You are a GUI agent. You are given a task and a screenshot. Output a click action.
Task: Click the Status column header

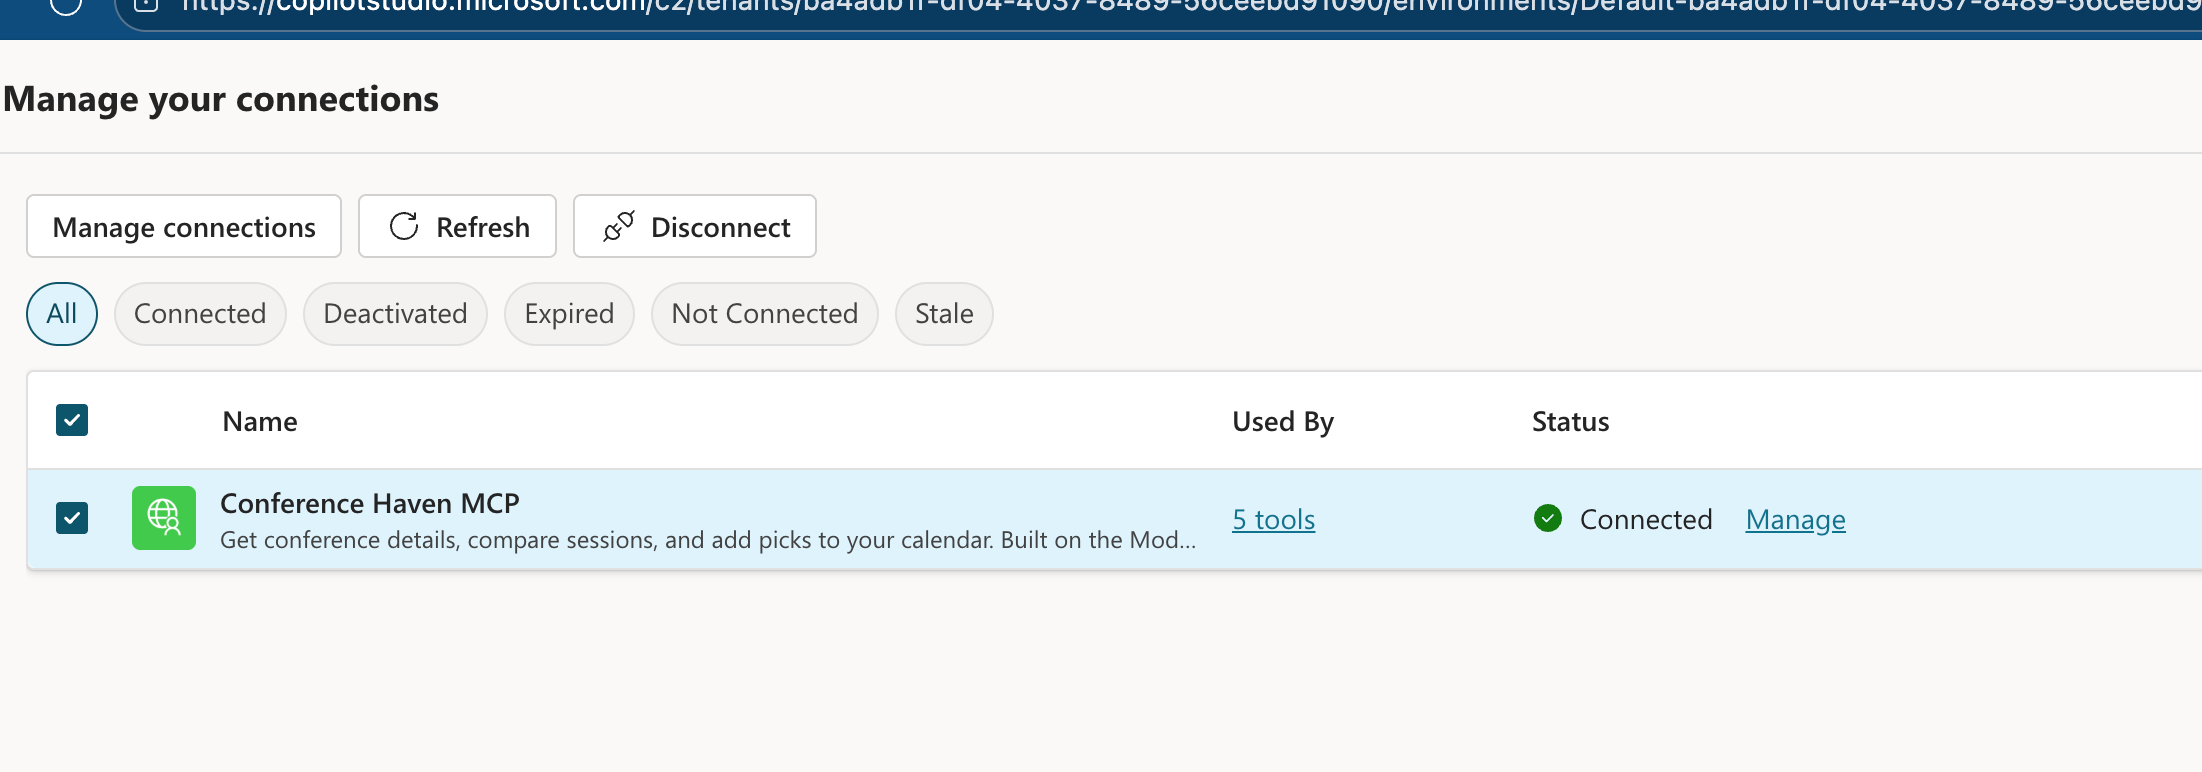[x=1570, y=421]
